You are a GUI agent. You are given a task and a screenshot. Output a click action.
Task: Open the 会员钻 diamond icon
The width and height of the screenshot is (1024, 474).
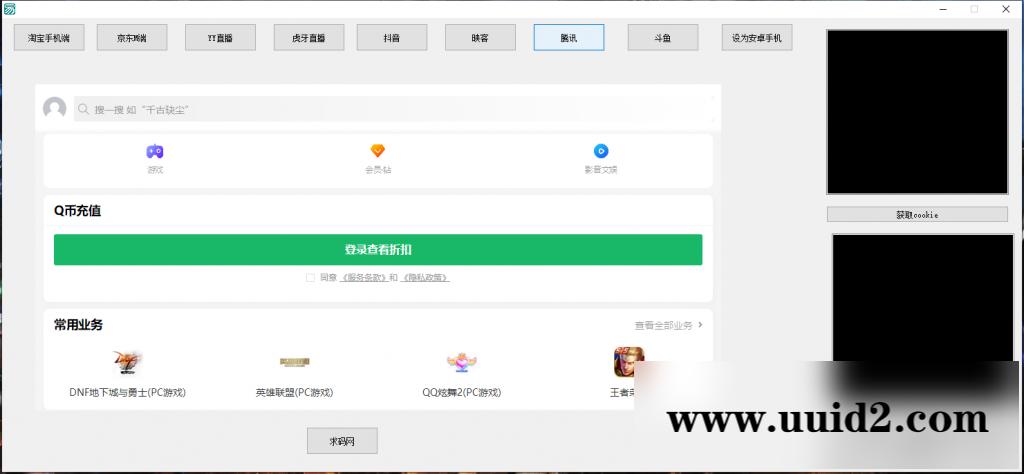(378, 151)
